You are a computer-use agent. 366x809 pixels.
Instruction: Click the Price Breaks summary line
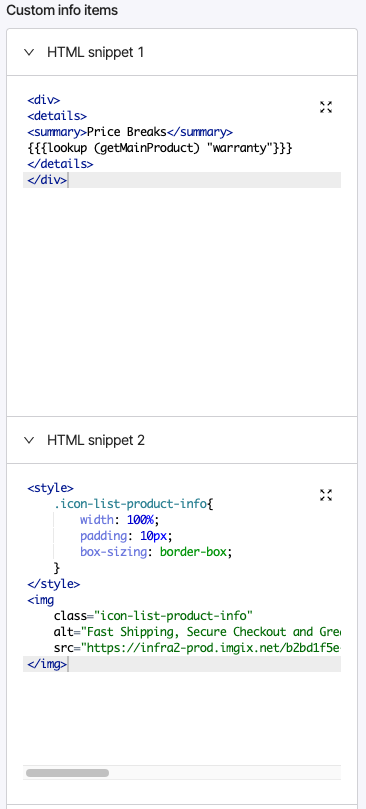[130, 132]
